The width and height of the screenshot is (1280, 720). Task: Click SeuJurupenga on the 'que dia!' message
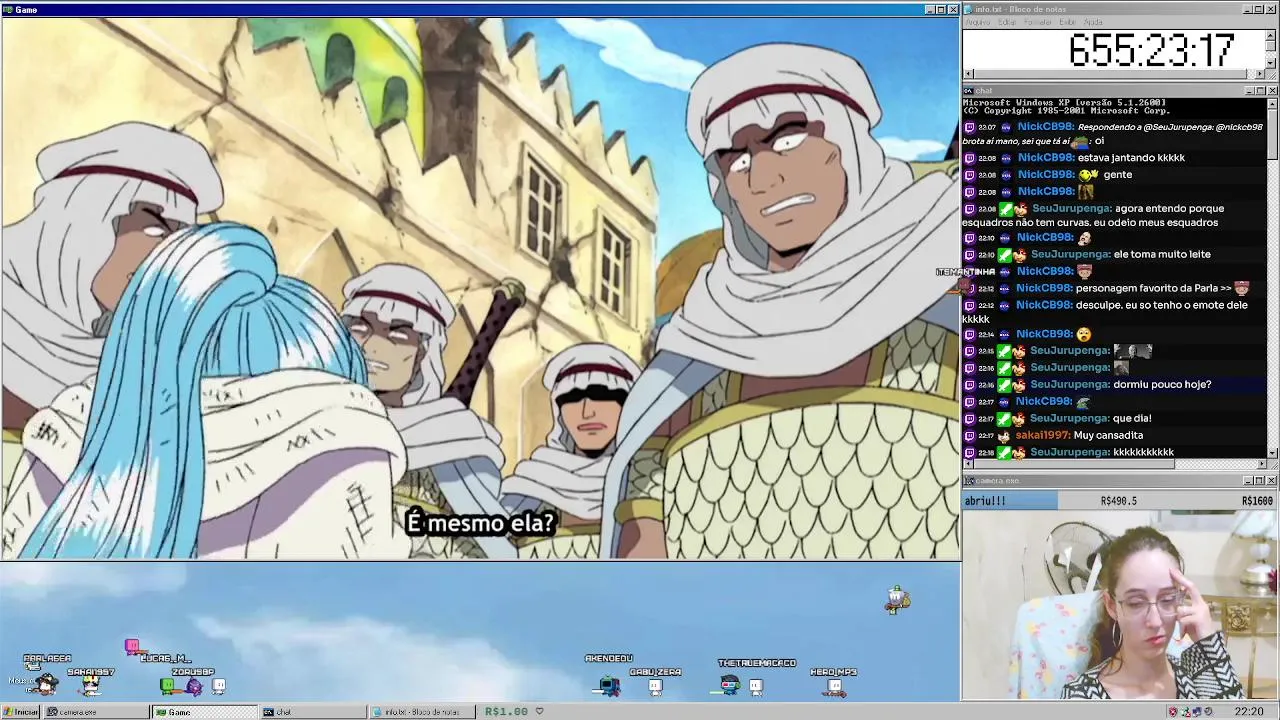(1069, 419)
